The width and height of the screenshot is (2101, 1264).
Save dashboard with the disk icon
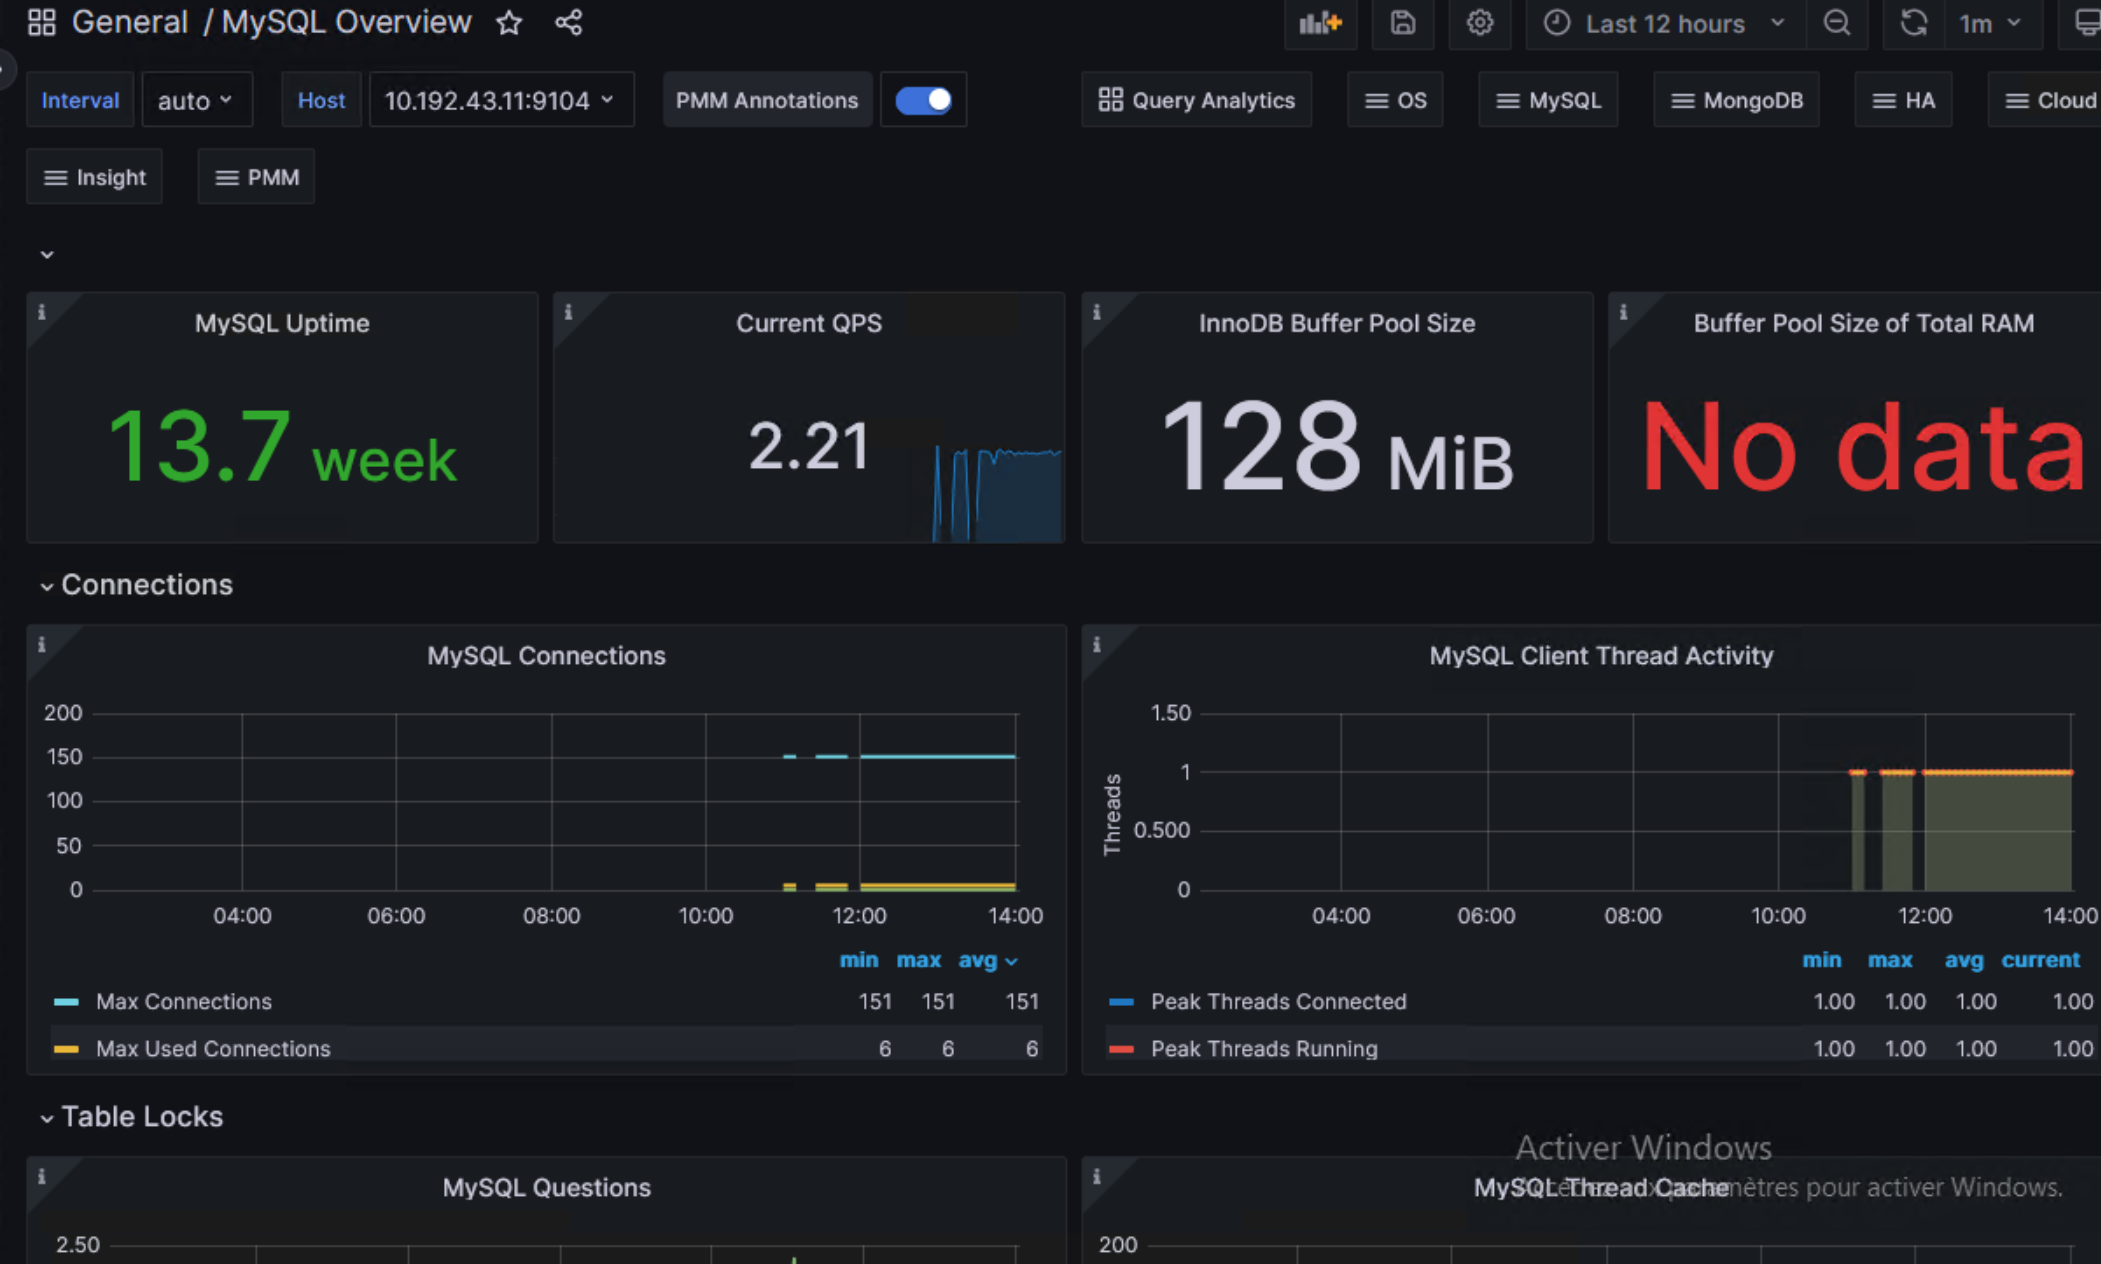[1402, 23]
